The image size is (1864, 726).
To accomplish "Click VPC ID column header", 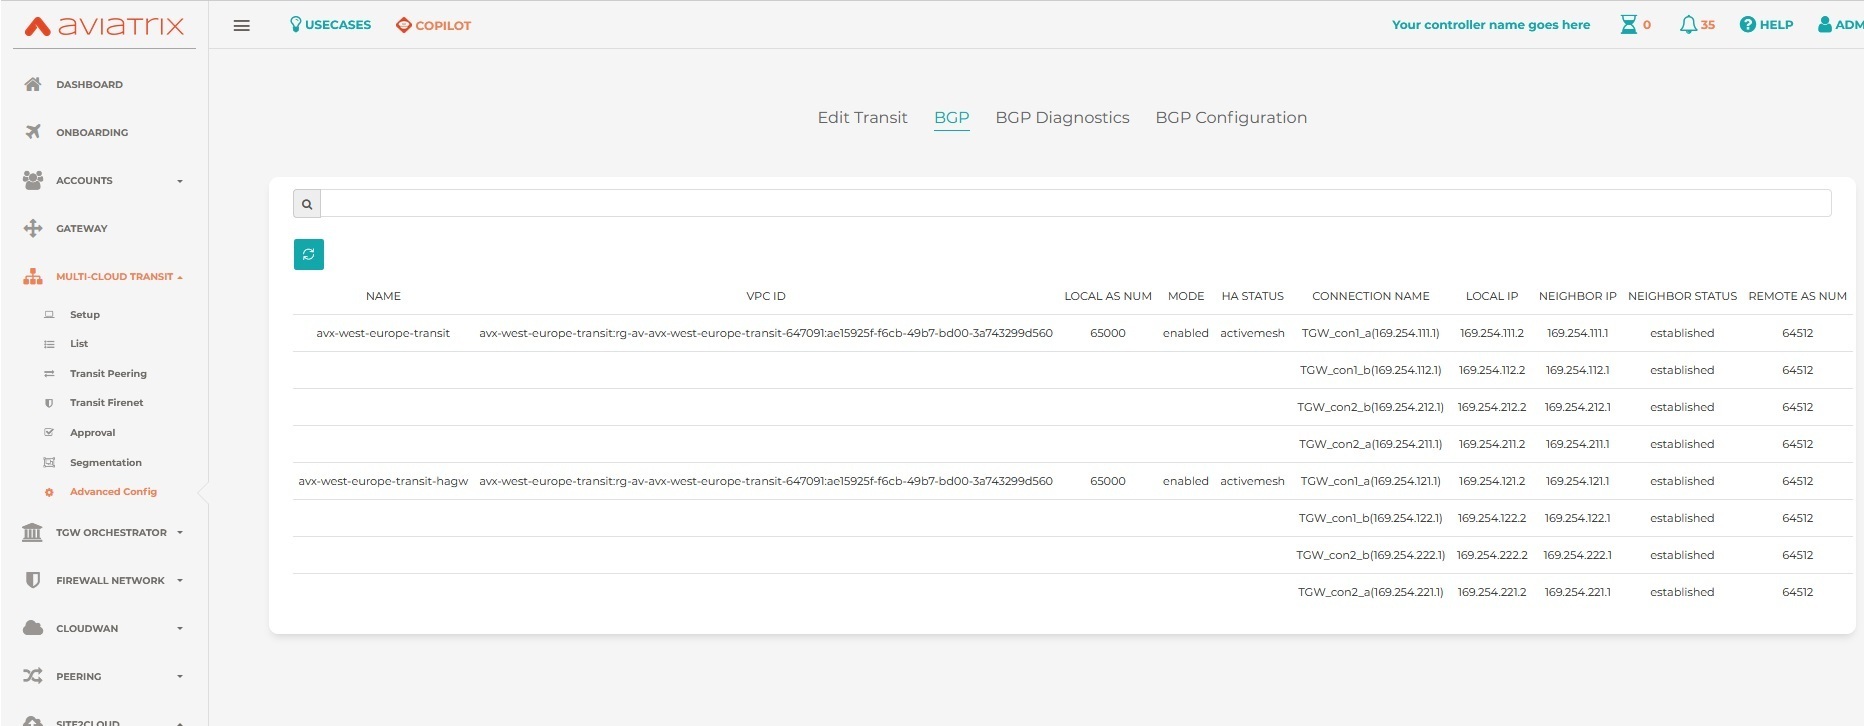I will click(765, 296).
